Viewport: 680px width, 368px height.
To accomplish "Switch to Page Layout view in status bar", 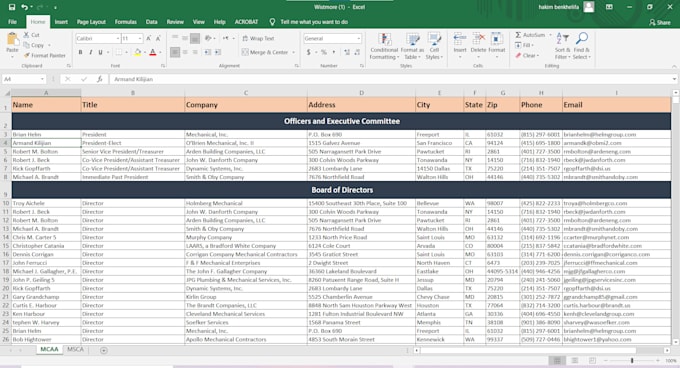I will click(575, 361).
